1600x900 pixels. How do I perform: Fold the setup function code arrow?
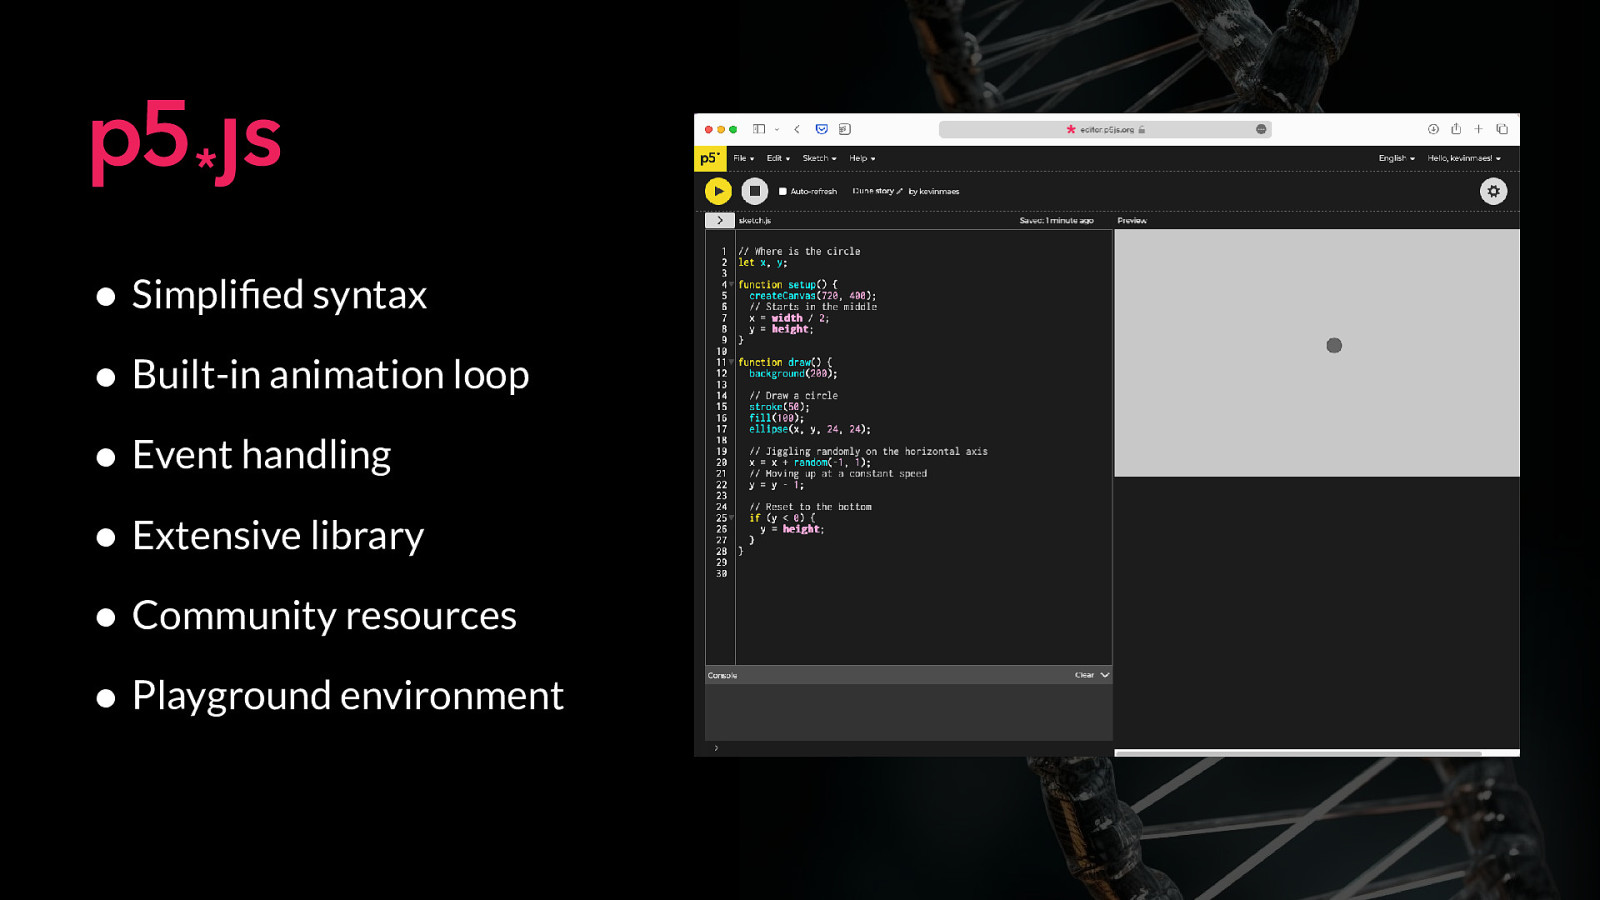coord(732,285)
